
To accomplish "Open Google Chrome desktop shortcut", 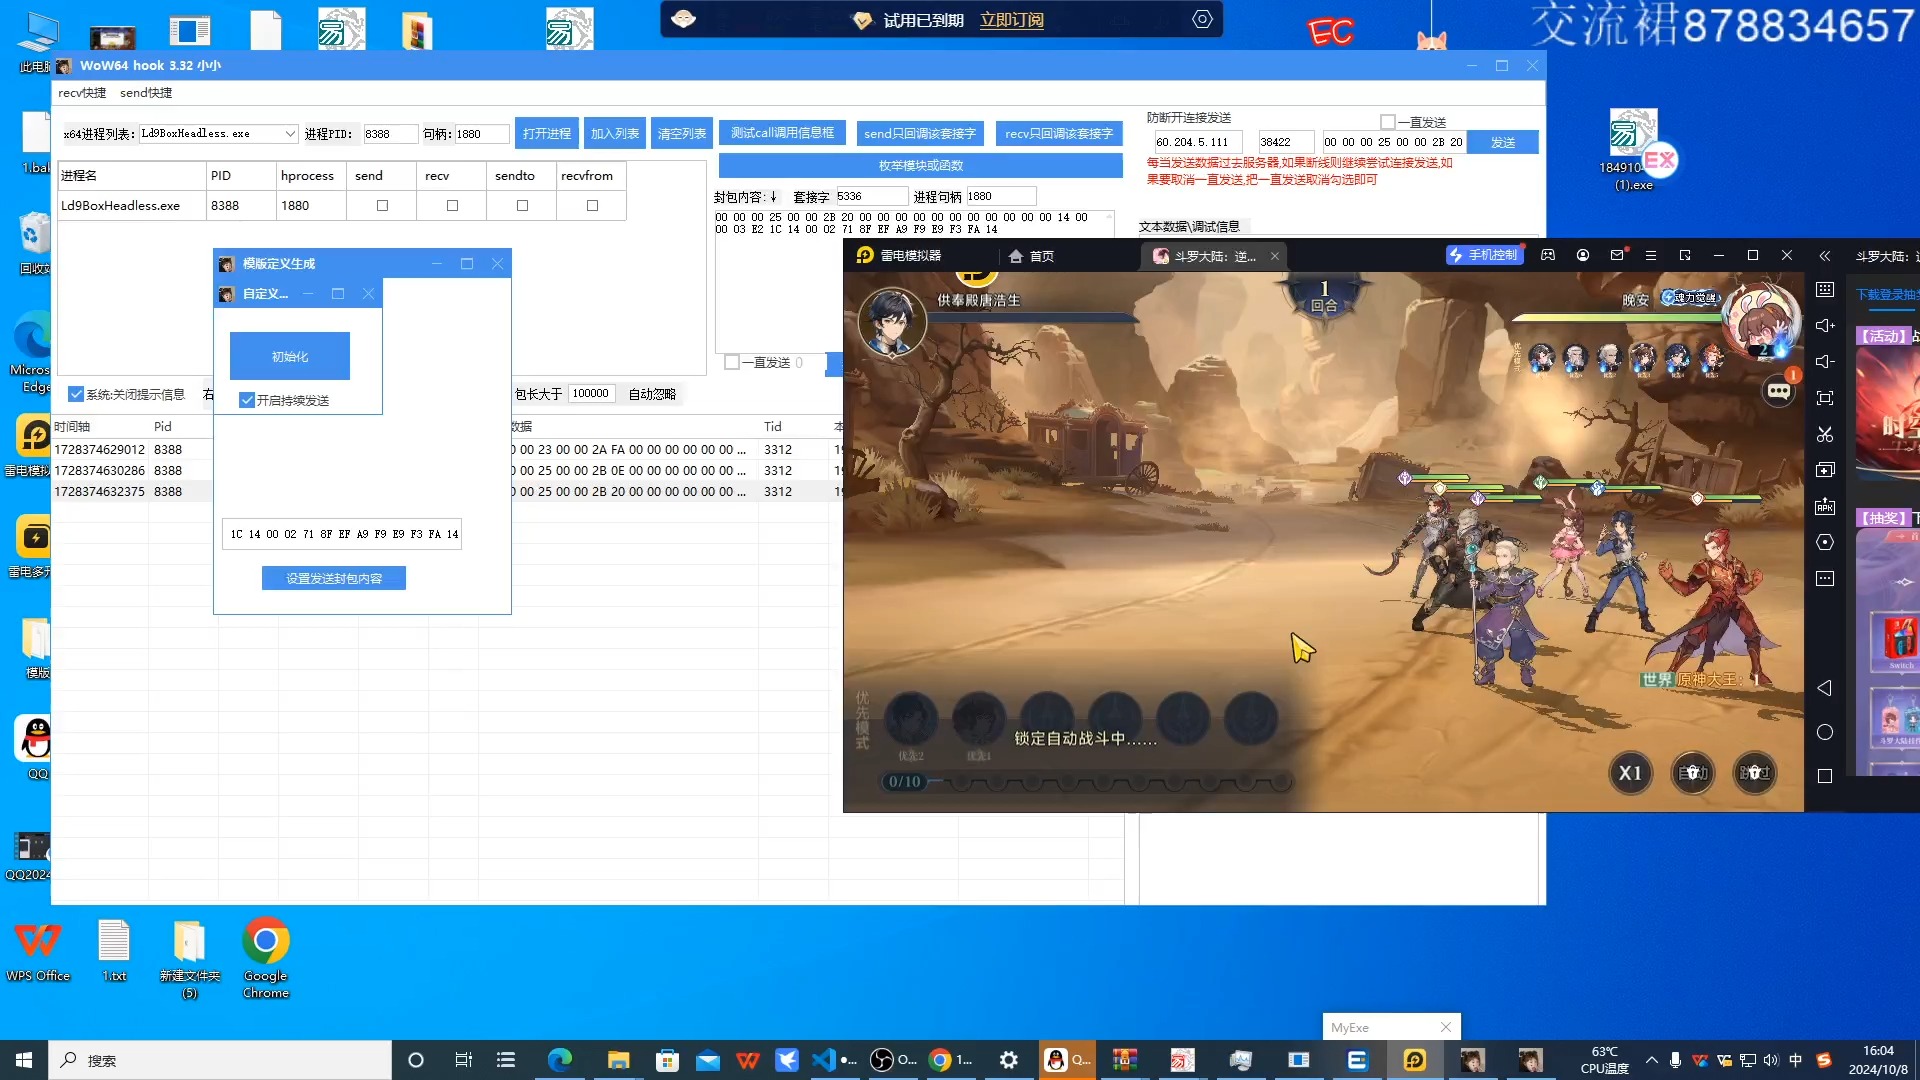I will tap(266, 957).
